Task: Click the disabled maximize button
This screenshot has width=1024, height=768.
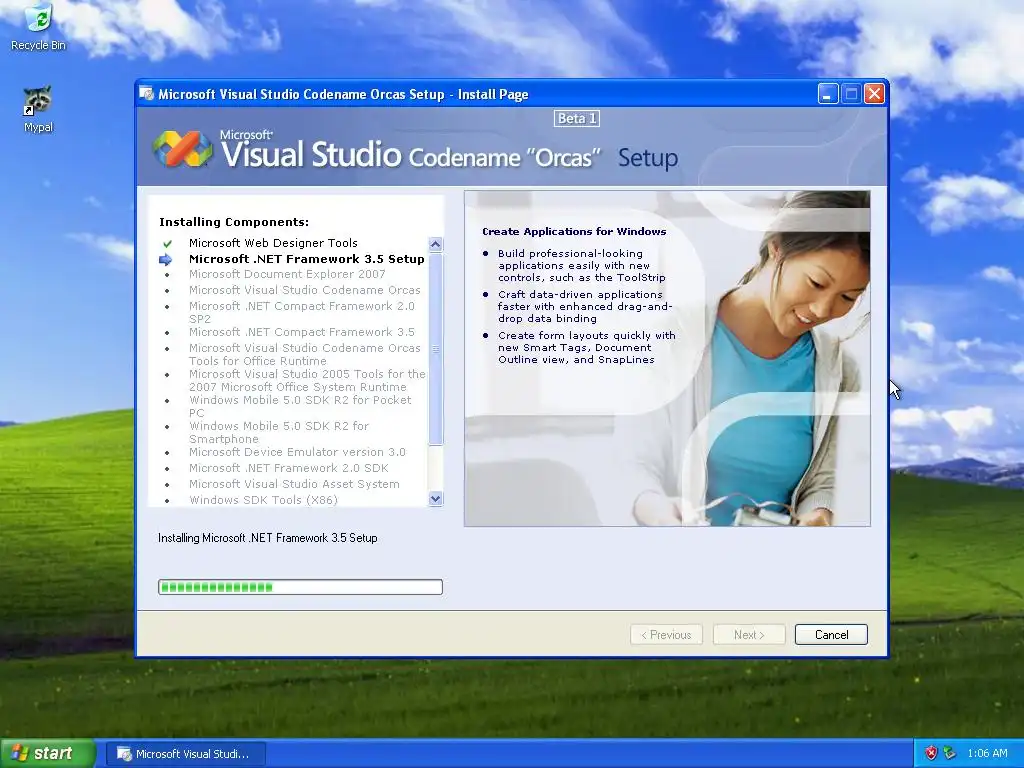Action: pyautogui.click(x=851, y=94)
